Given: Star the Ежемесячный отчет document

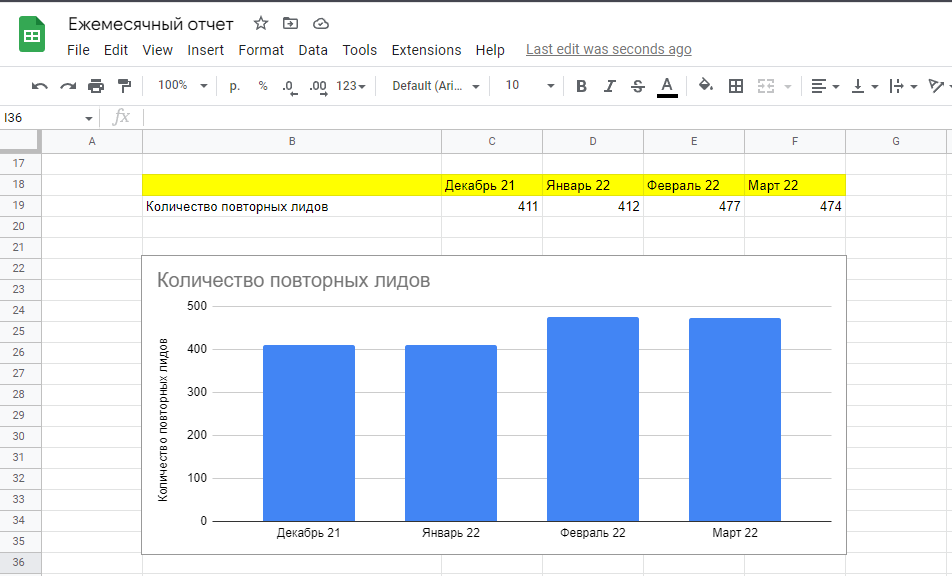Looking at the screenshot, I should pos(261,24).
